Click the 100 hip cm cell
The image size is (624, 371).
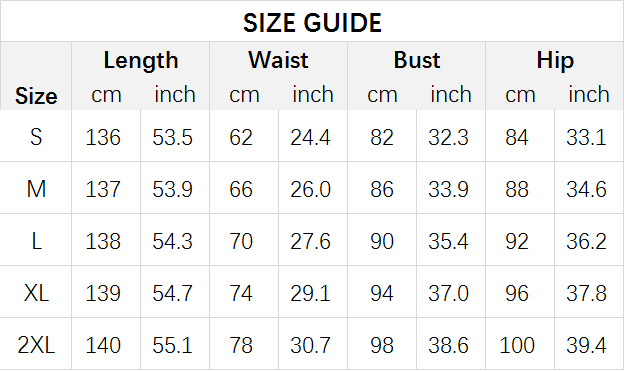tap(517, 345)
